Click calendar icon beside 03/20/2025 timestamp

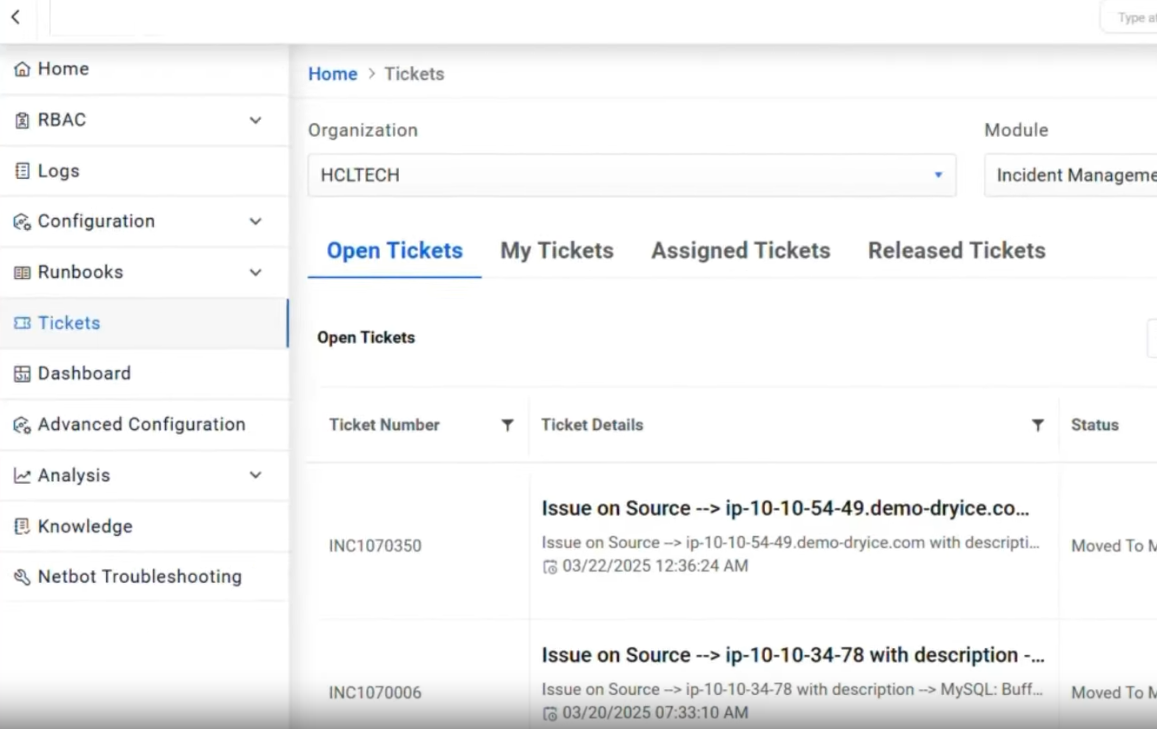point(550,714)
